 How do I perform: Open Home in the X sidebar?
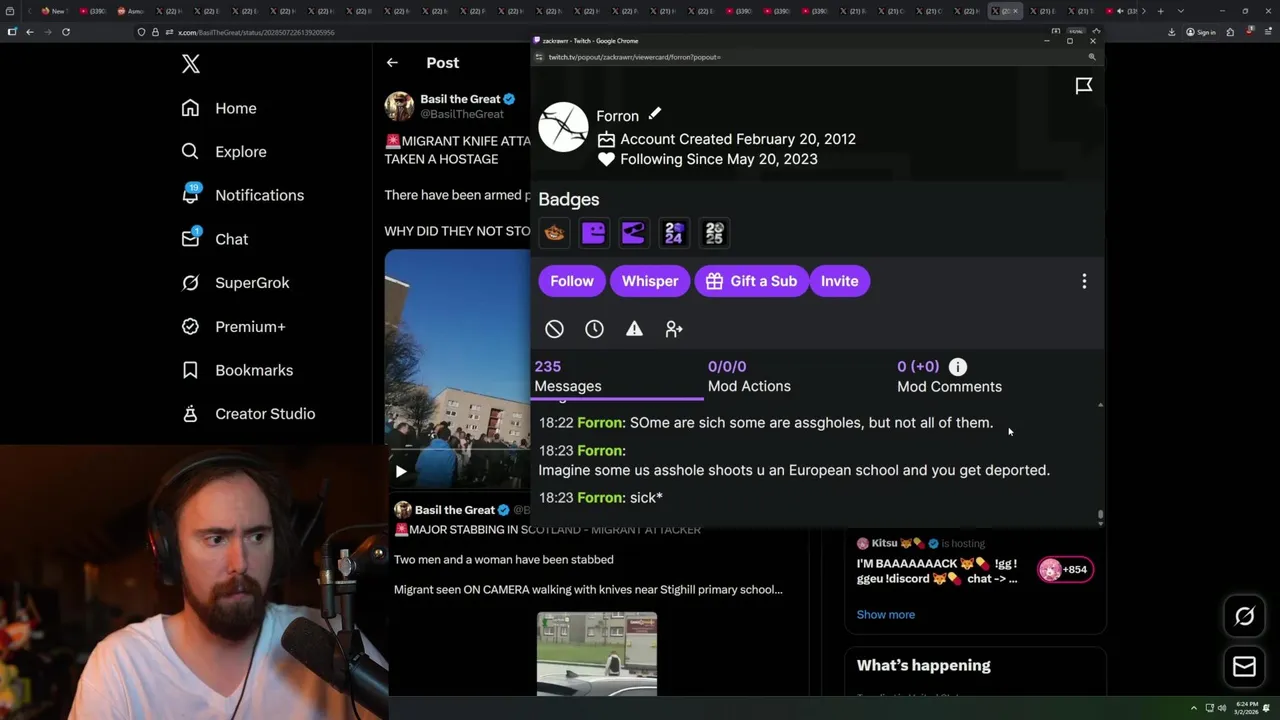(x=219, y=108)
